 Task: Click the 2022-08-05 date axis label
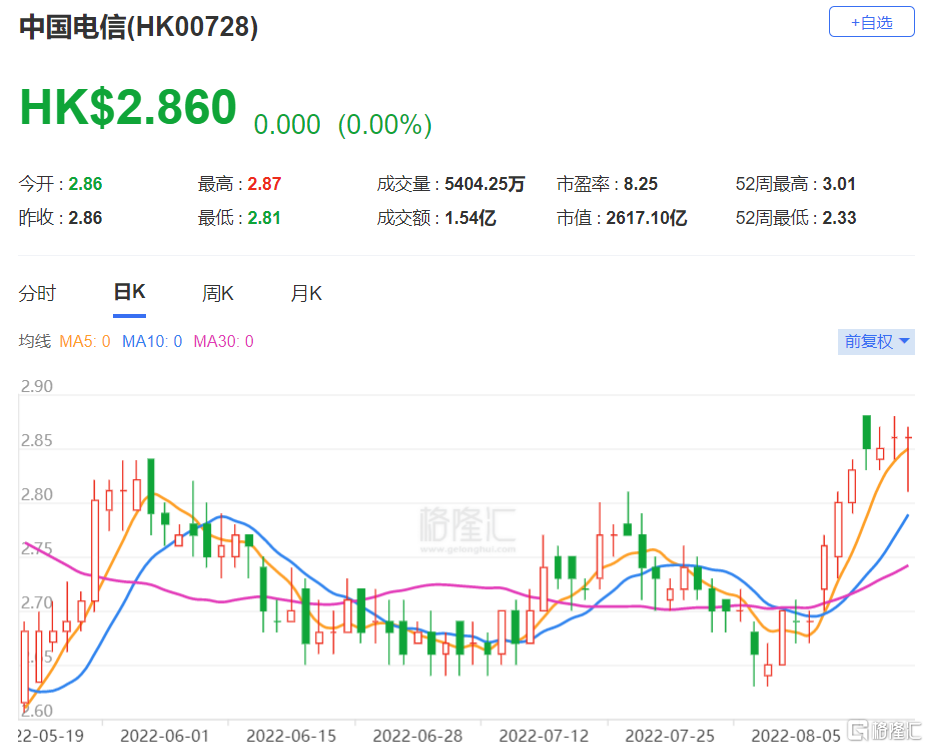point(796,736)
